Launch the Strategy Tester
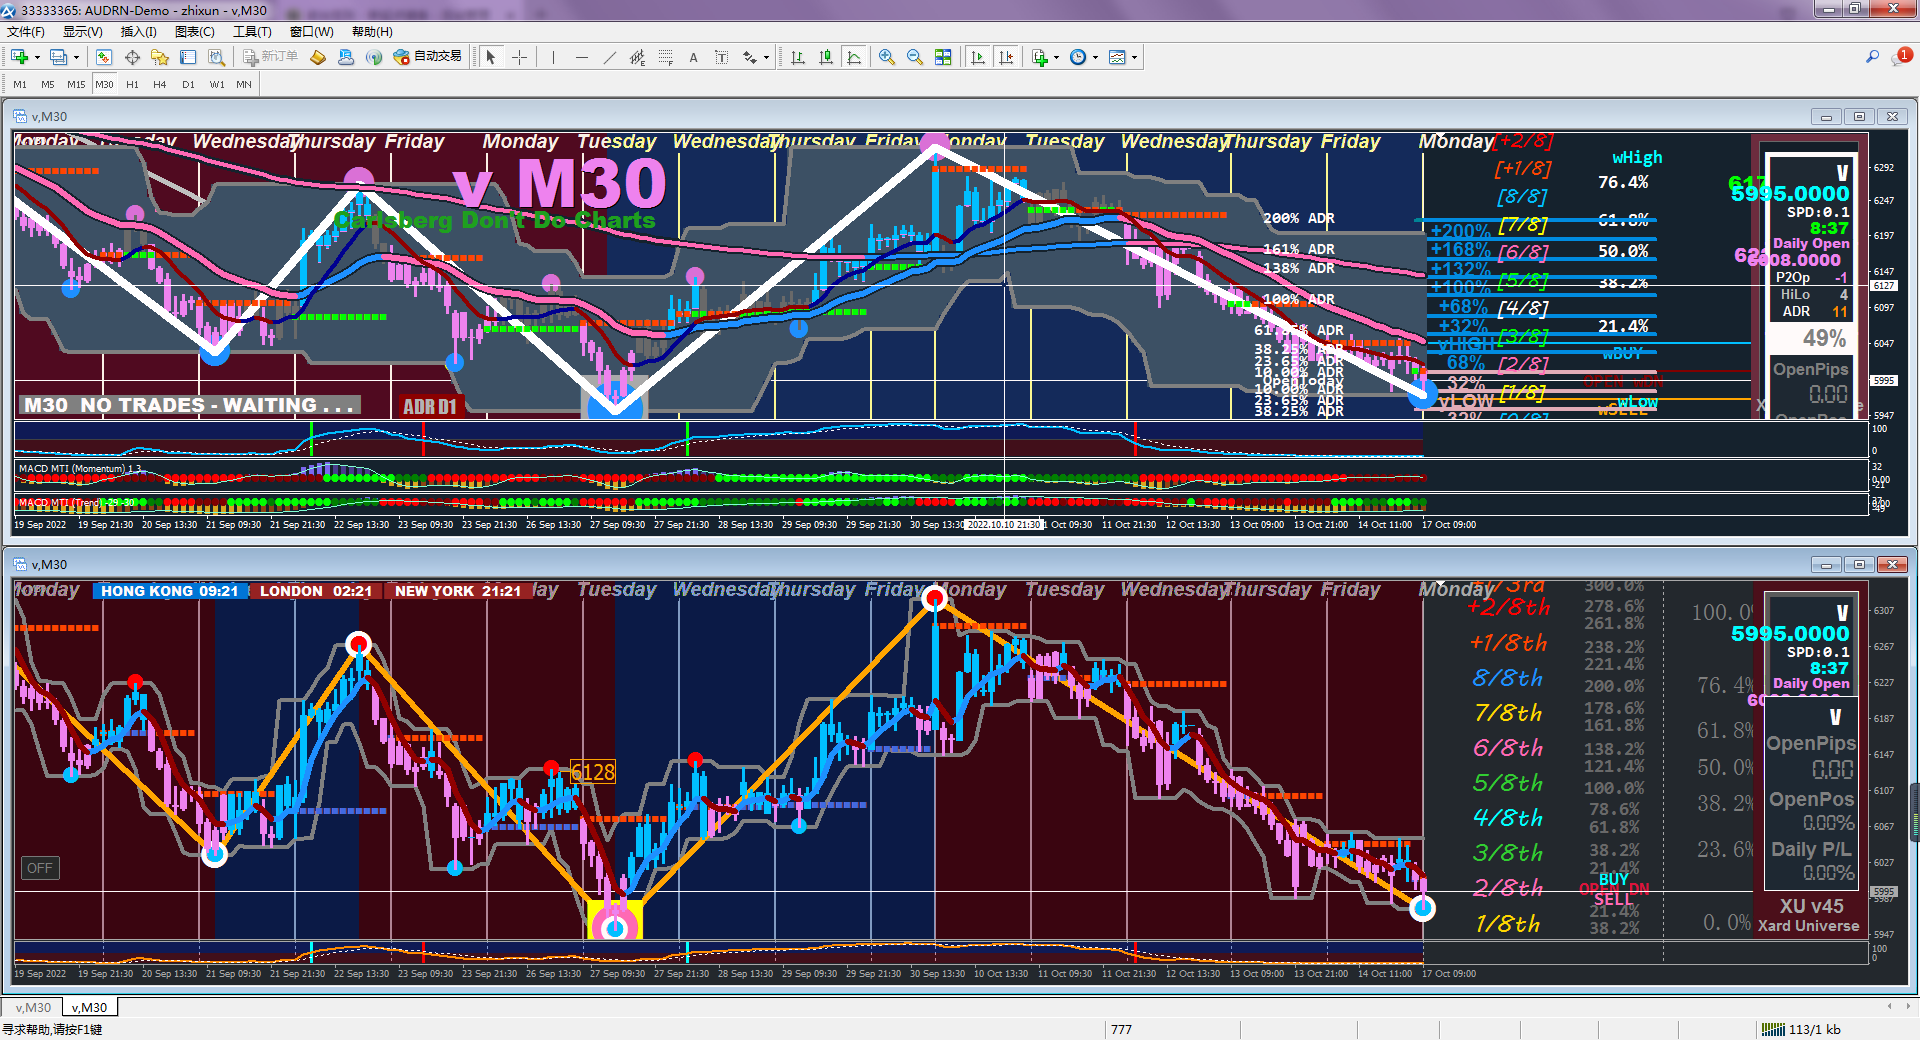This screenshot has width=1920, height=1040. point(216,57)
